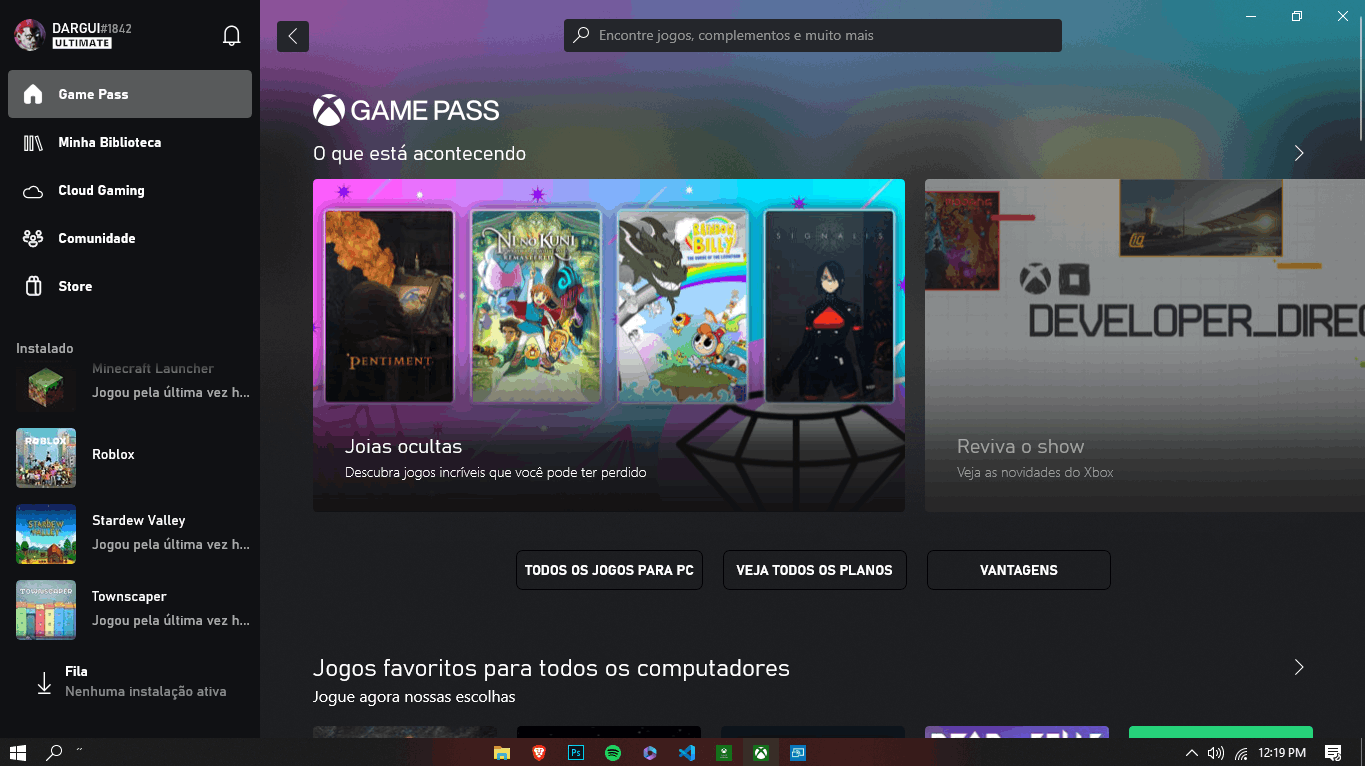Click Jogos favoritos para todos os computadores heading

(551, 668)
